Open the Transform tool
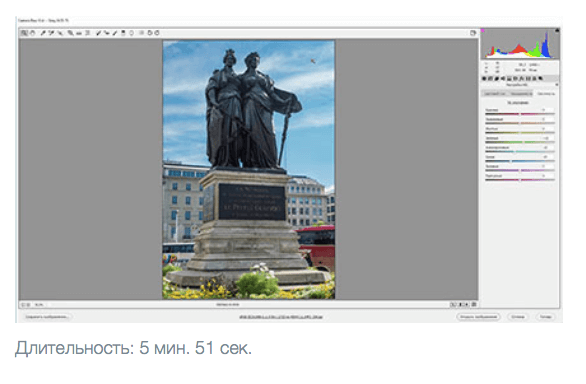 87,33
